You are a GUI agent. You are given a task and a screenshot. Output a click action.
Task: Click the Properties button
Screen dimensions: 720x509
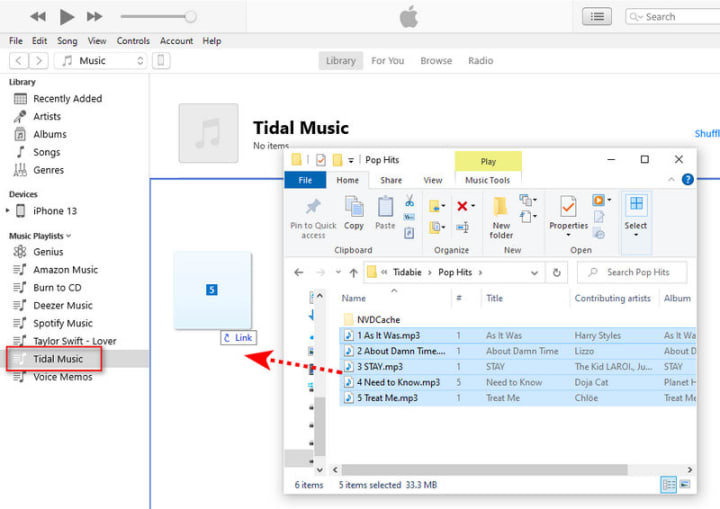568,217
